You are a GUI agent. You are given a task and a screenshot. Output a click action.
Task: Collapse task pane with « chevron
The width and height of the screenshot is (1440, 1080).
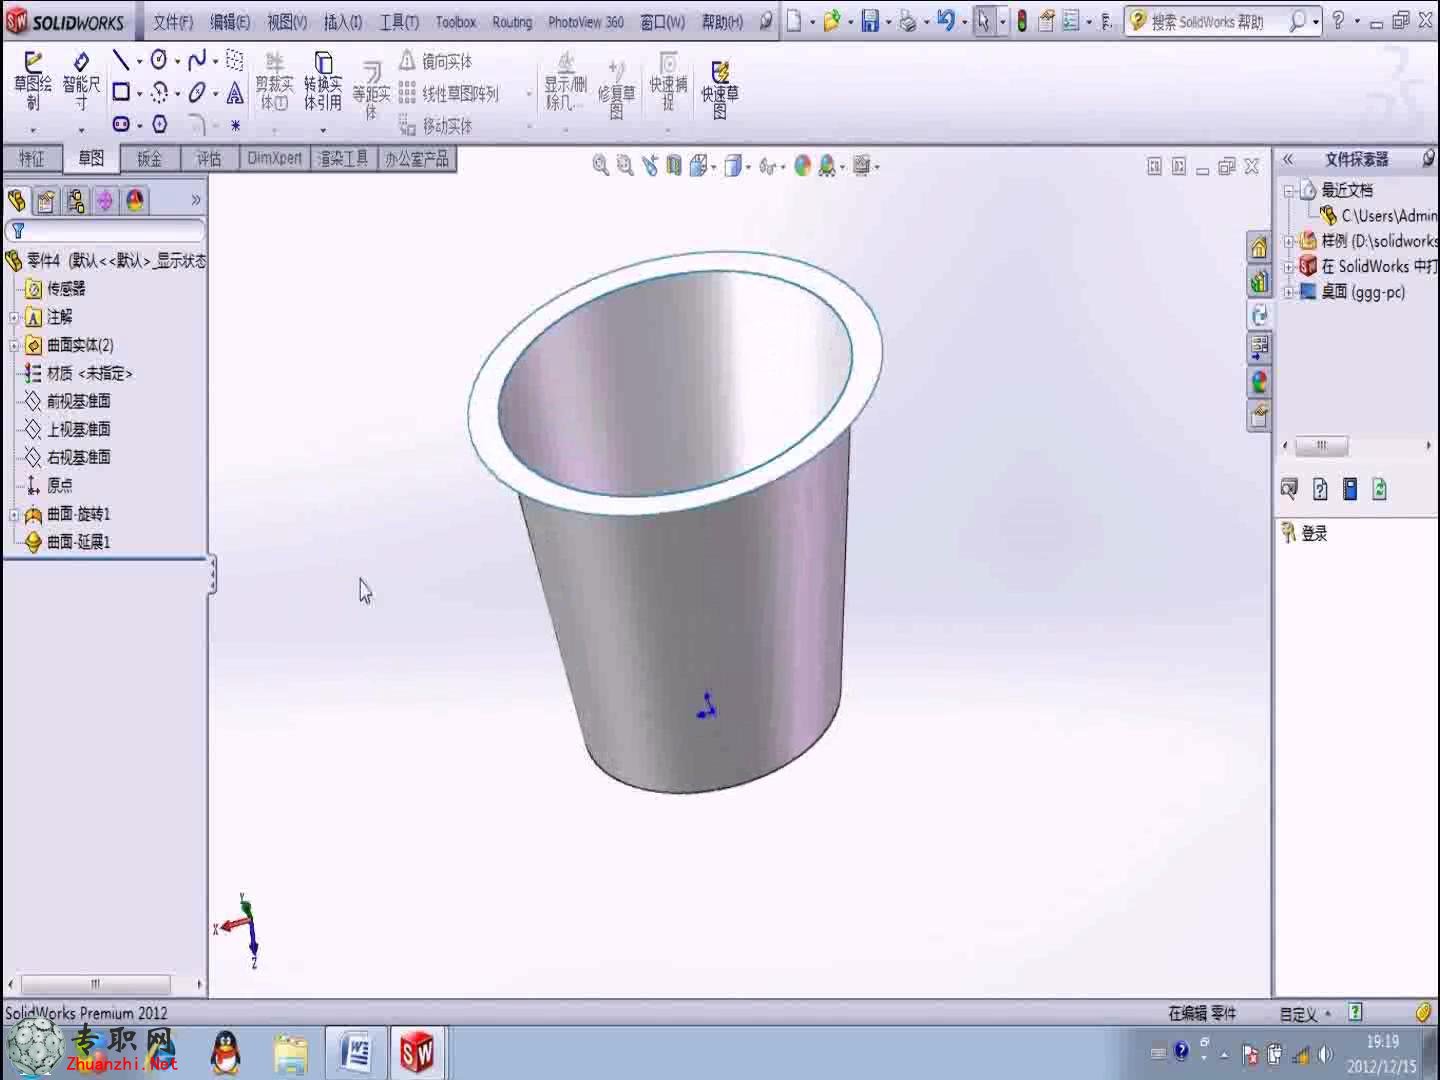[x=1288, y=159]
